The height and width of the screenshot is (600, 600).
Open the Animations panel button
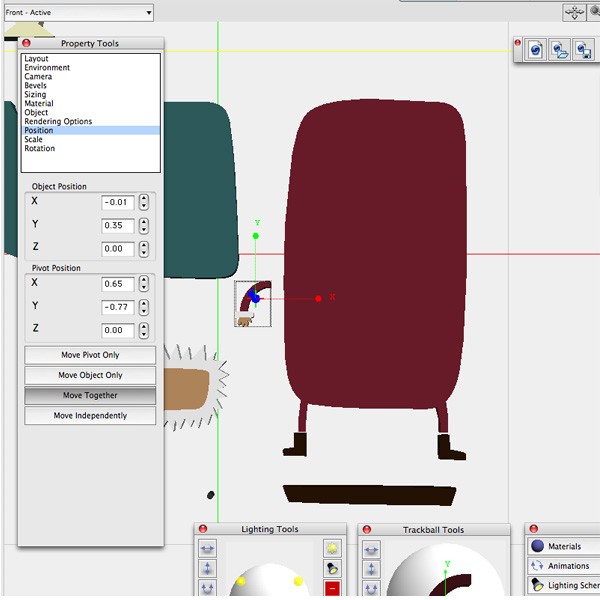coord(562,566)
